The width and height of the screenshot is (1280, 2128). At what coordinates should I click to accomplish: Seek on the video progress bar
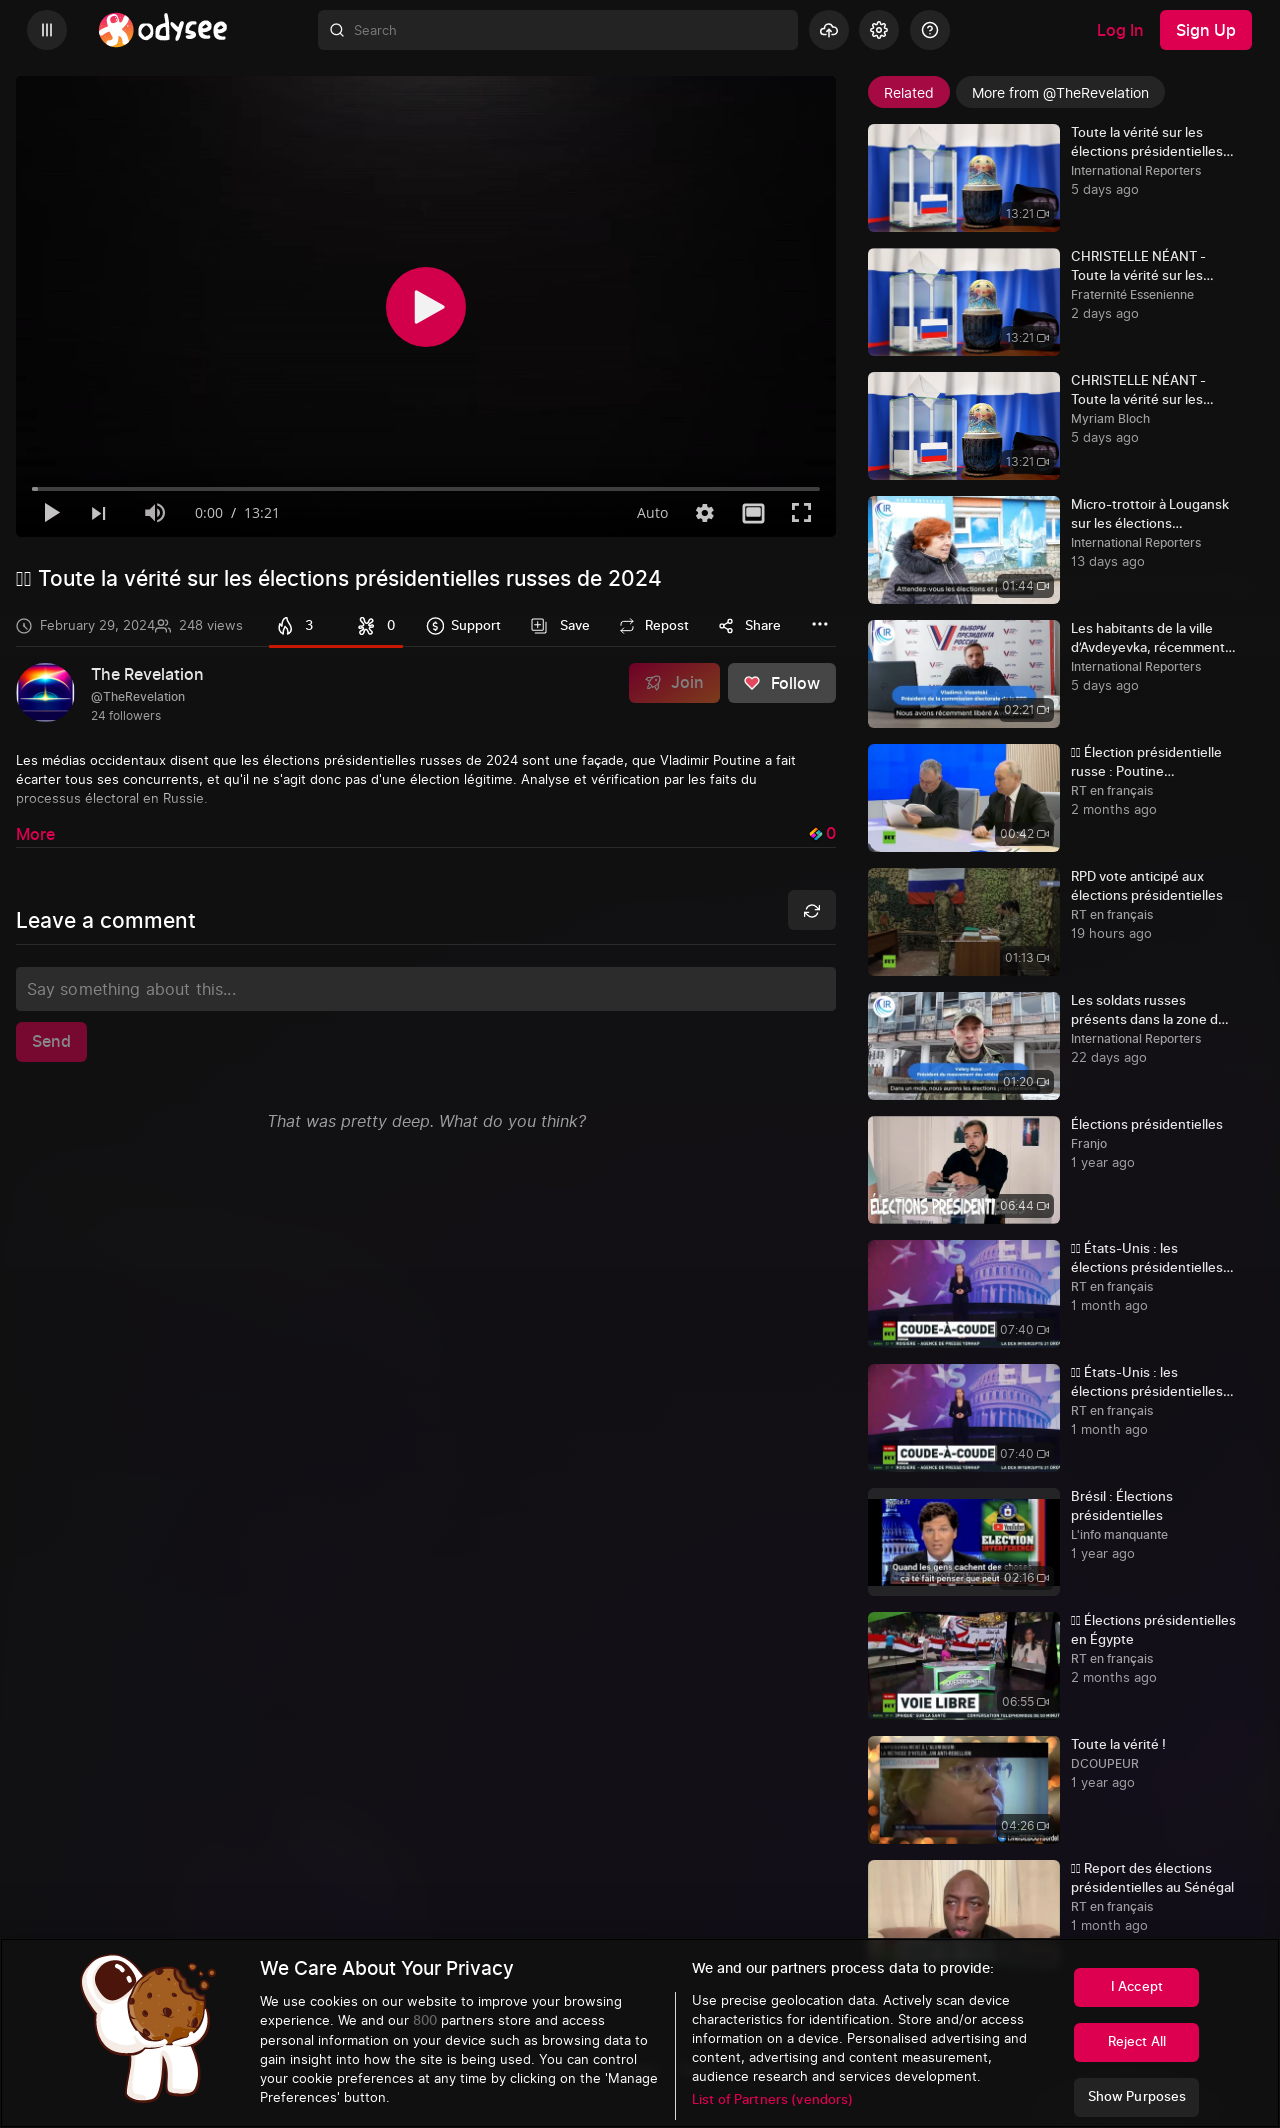tap(426, 489)
